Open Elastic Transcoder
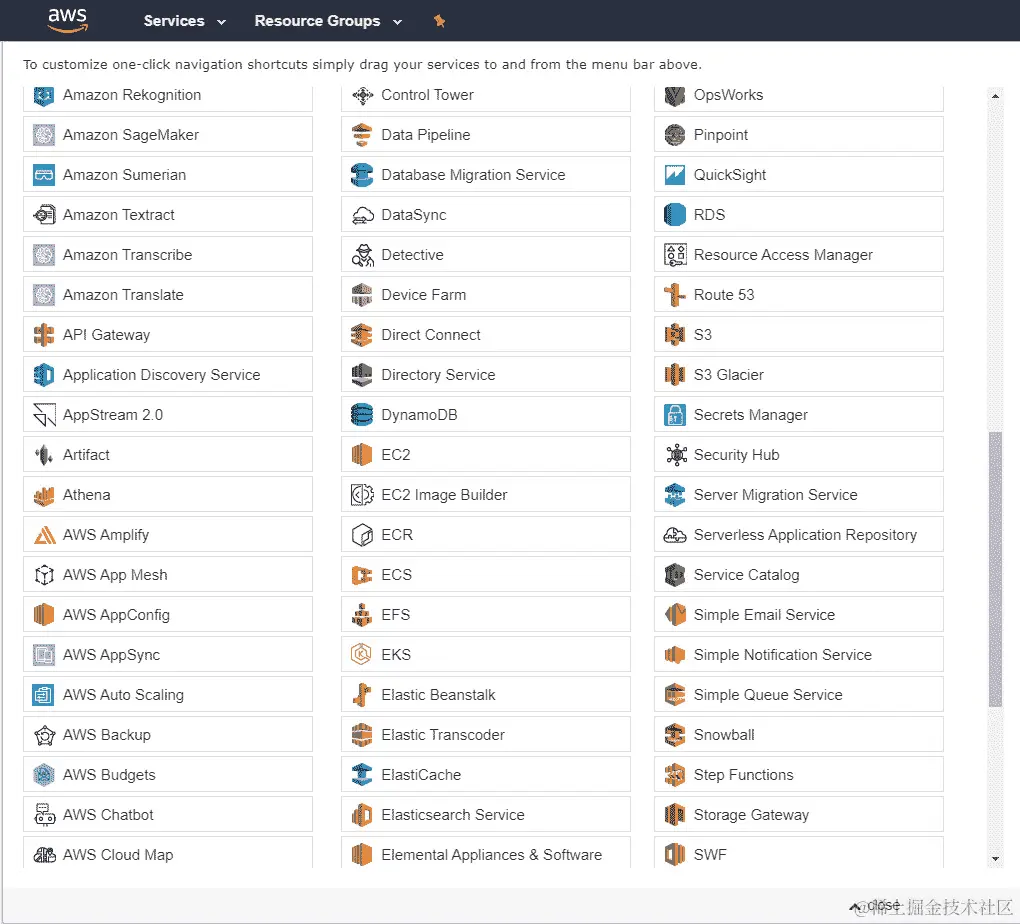 point(486,735)
